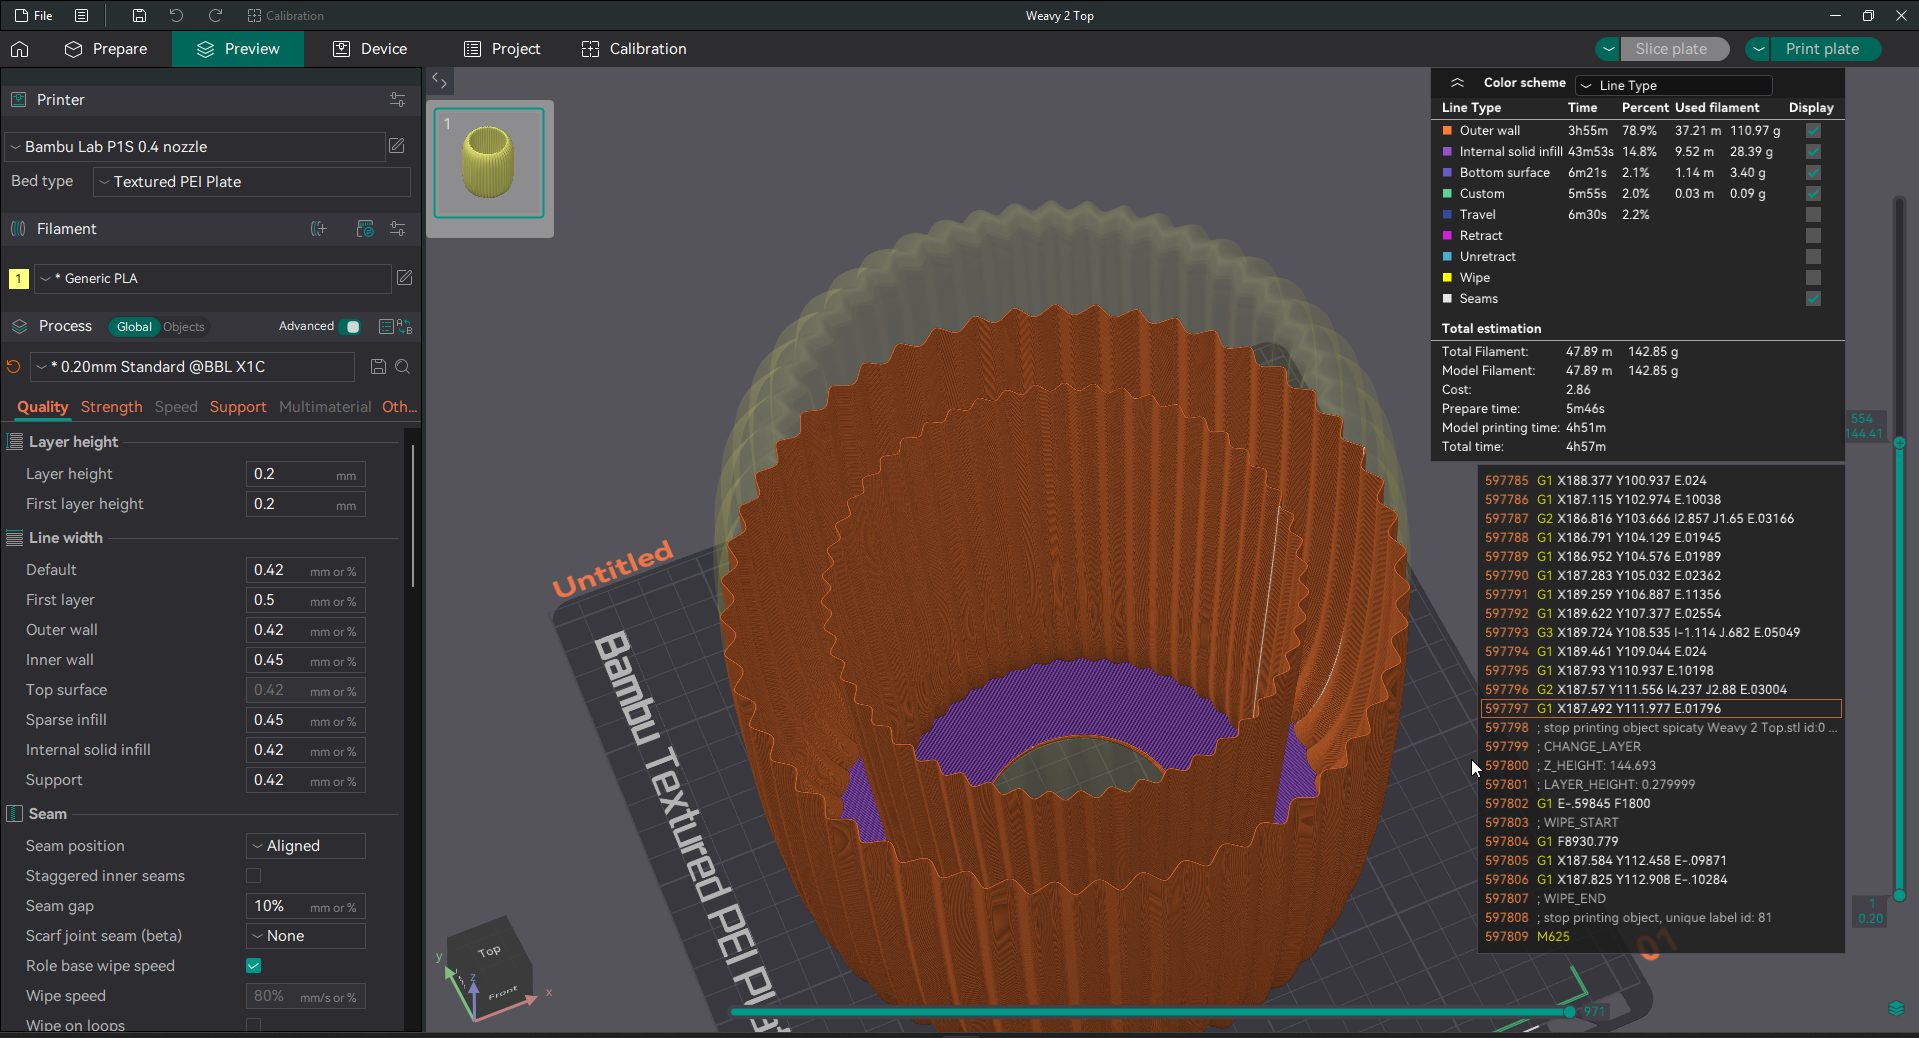Toggle Bottom surface display checkbox
Viewport: 1919px width, 1038px height.
1813,173
